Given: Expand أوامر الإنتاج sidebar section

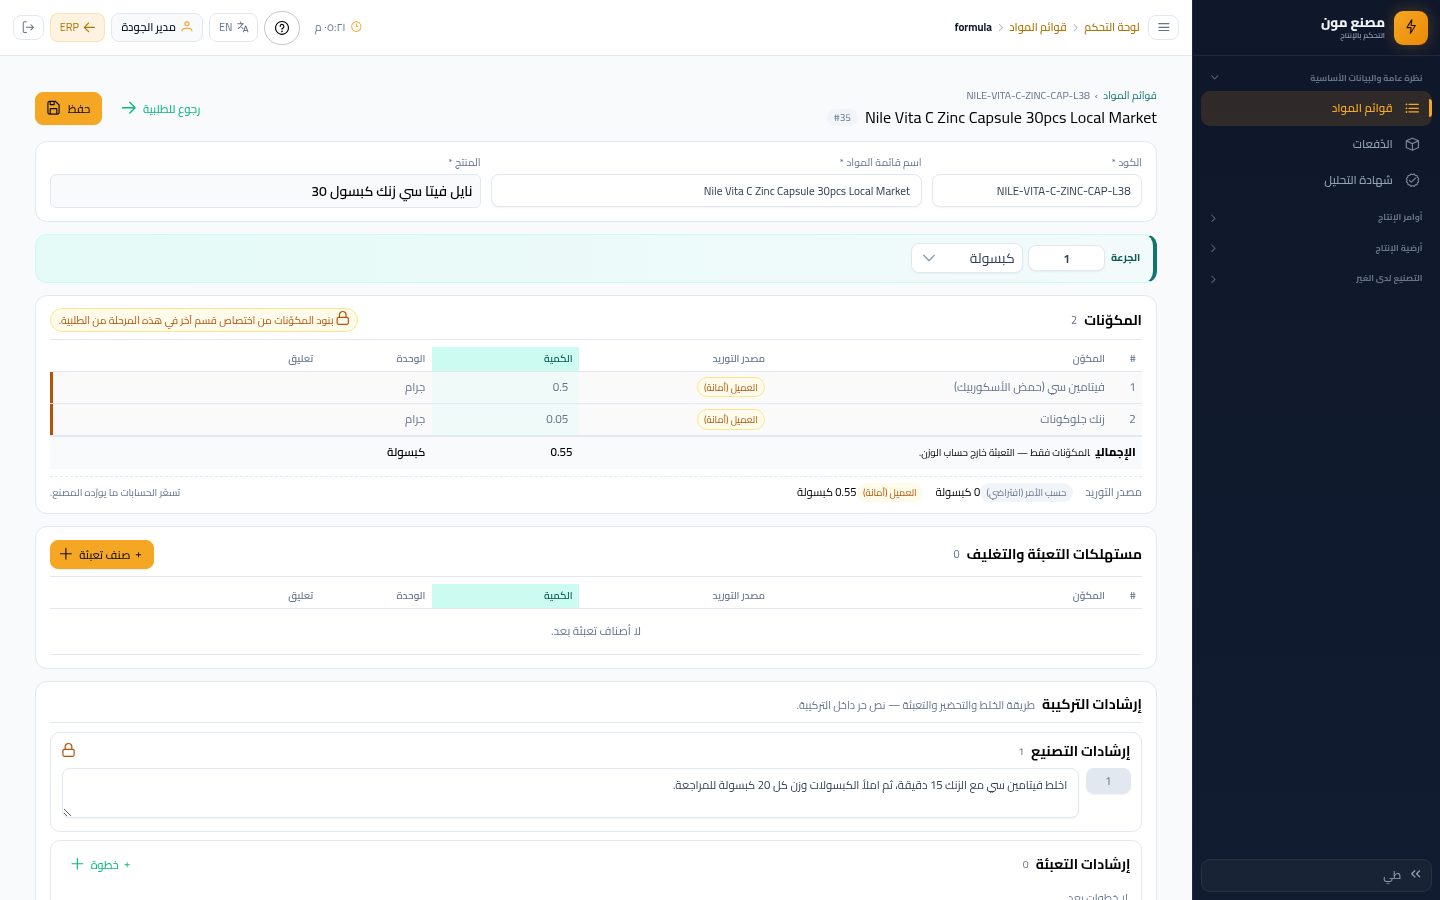Looking at the screenshot, I should click(1315, 217).
